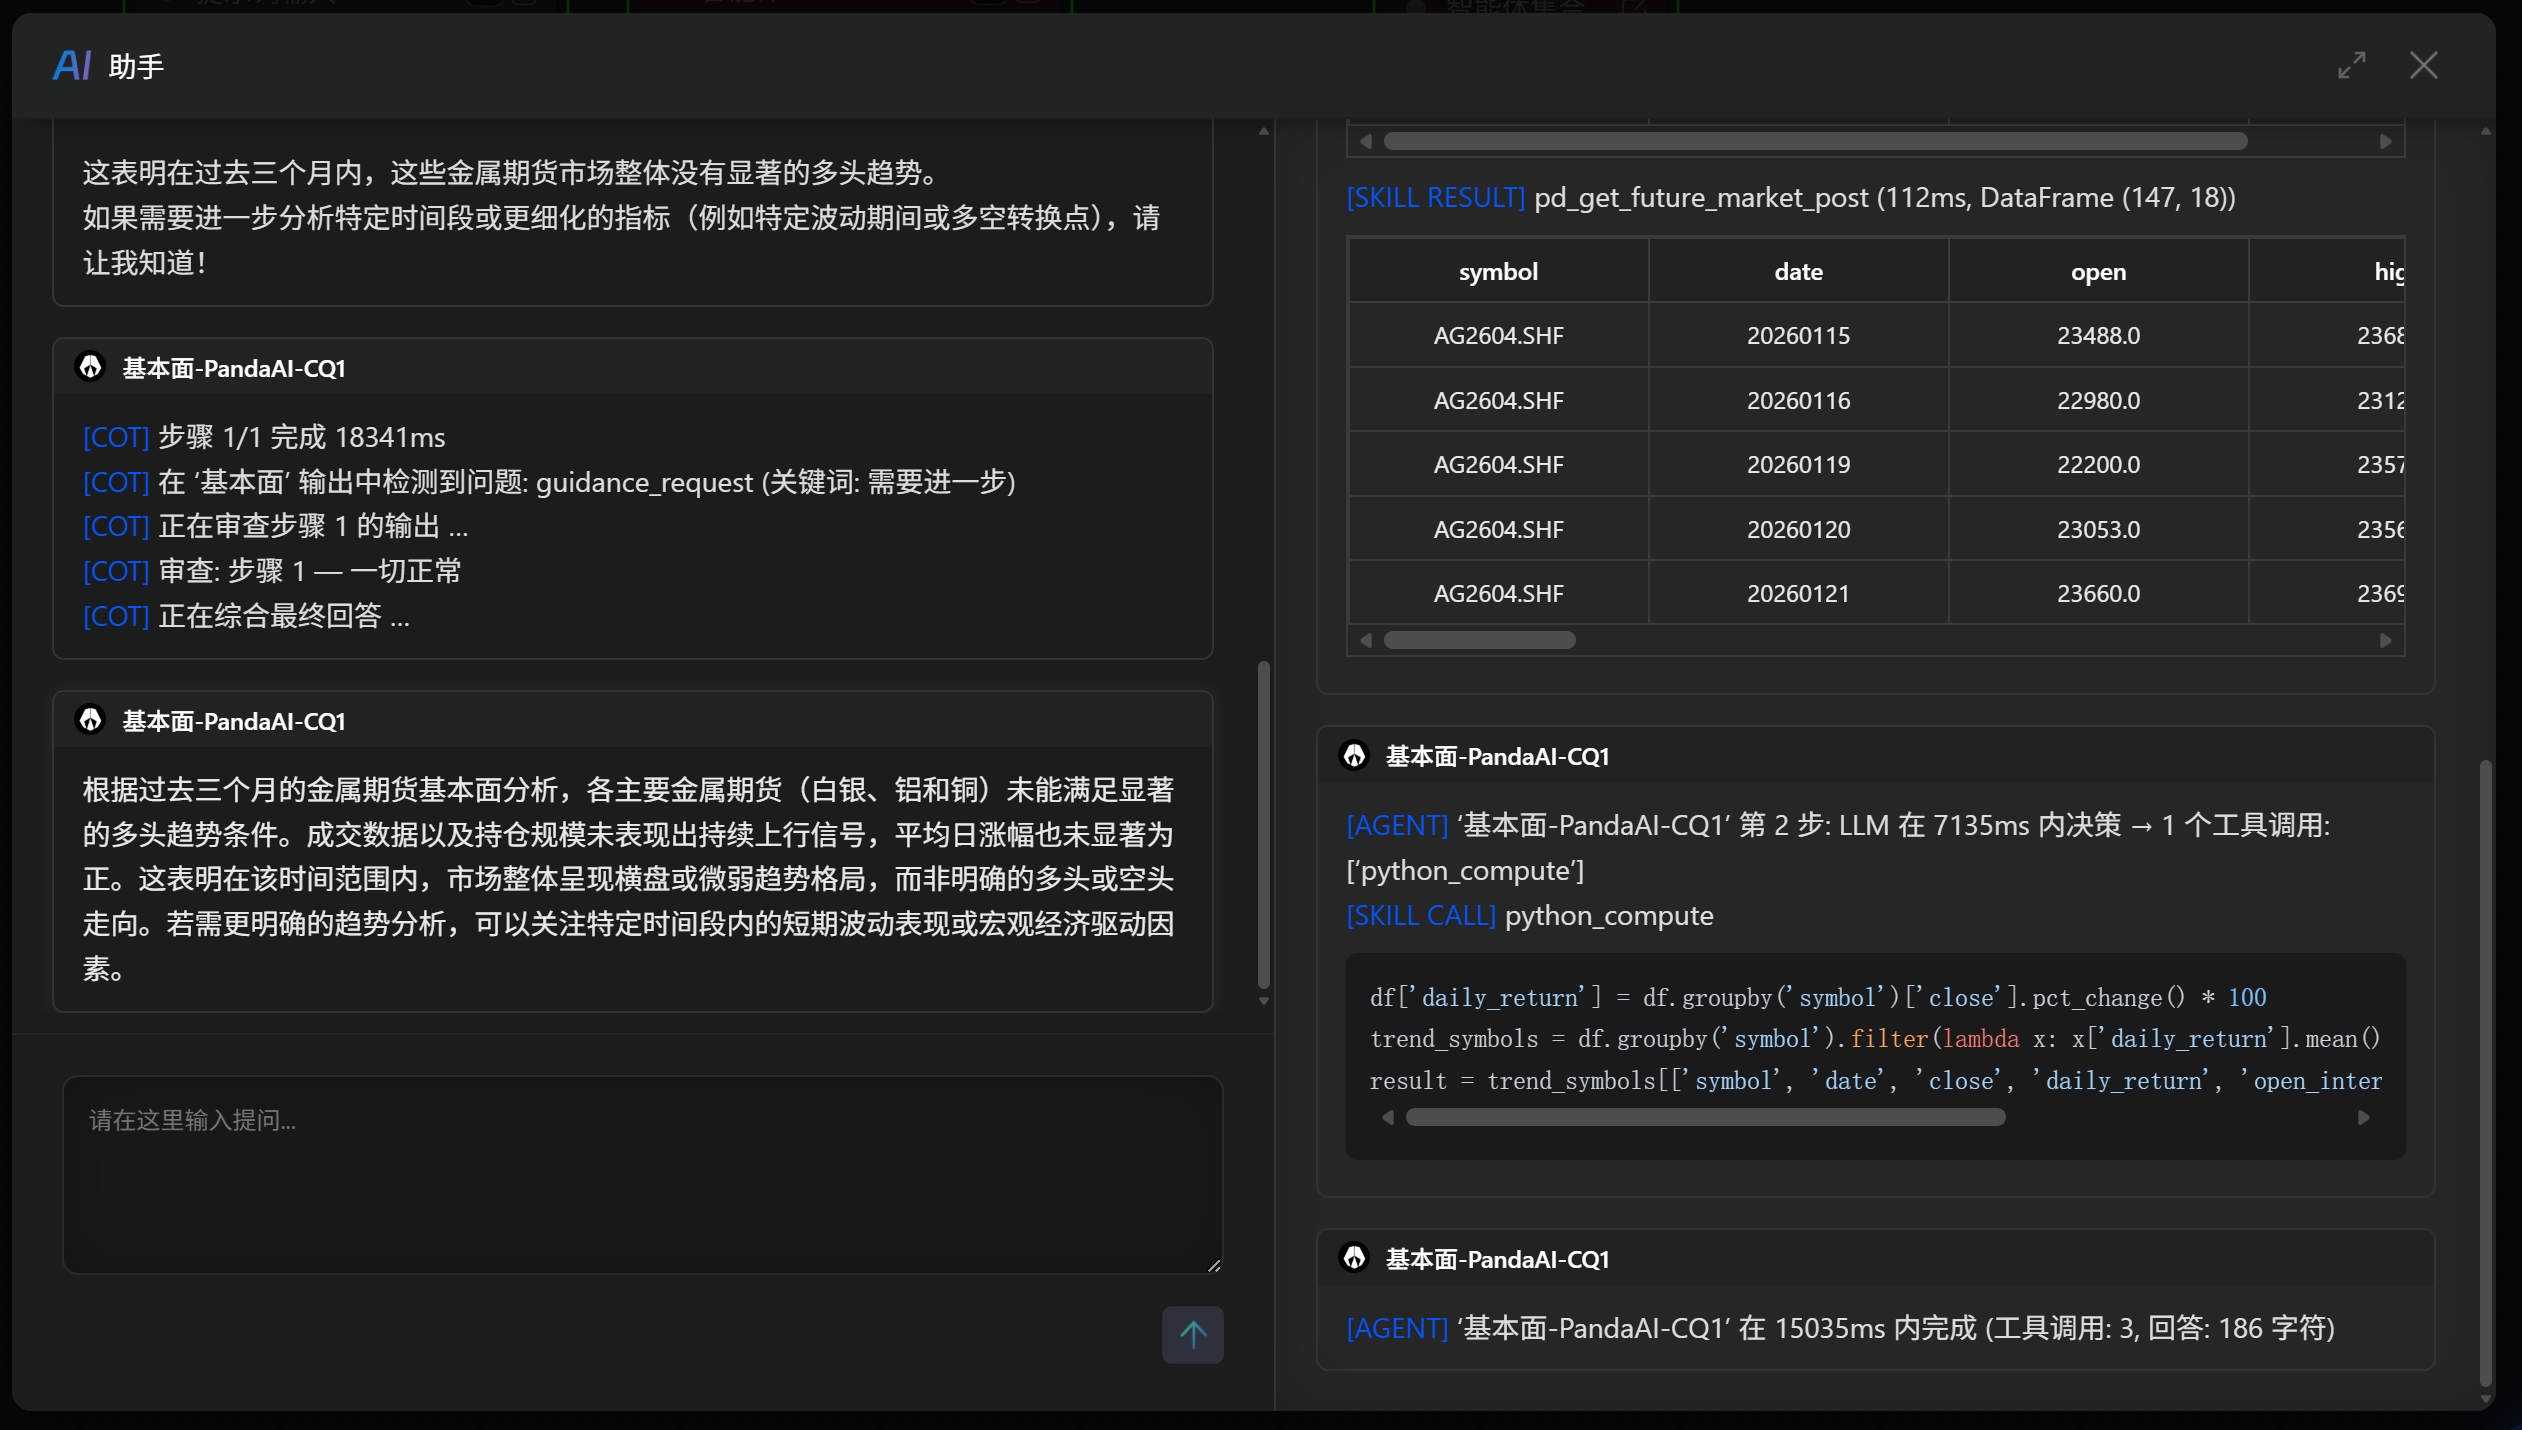
Task: Type a question in the prompt input box
Action: coord(642,1173)
